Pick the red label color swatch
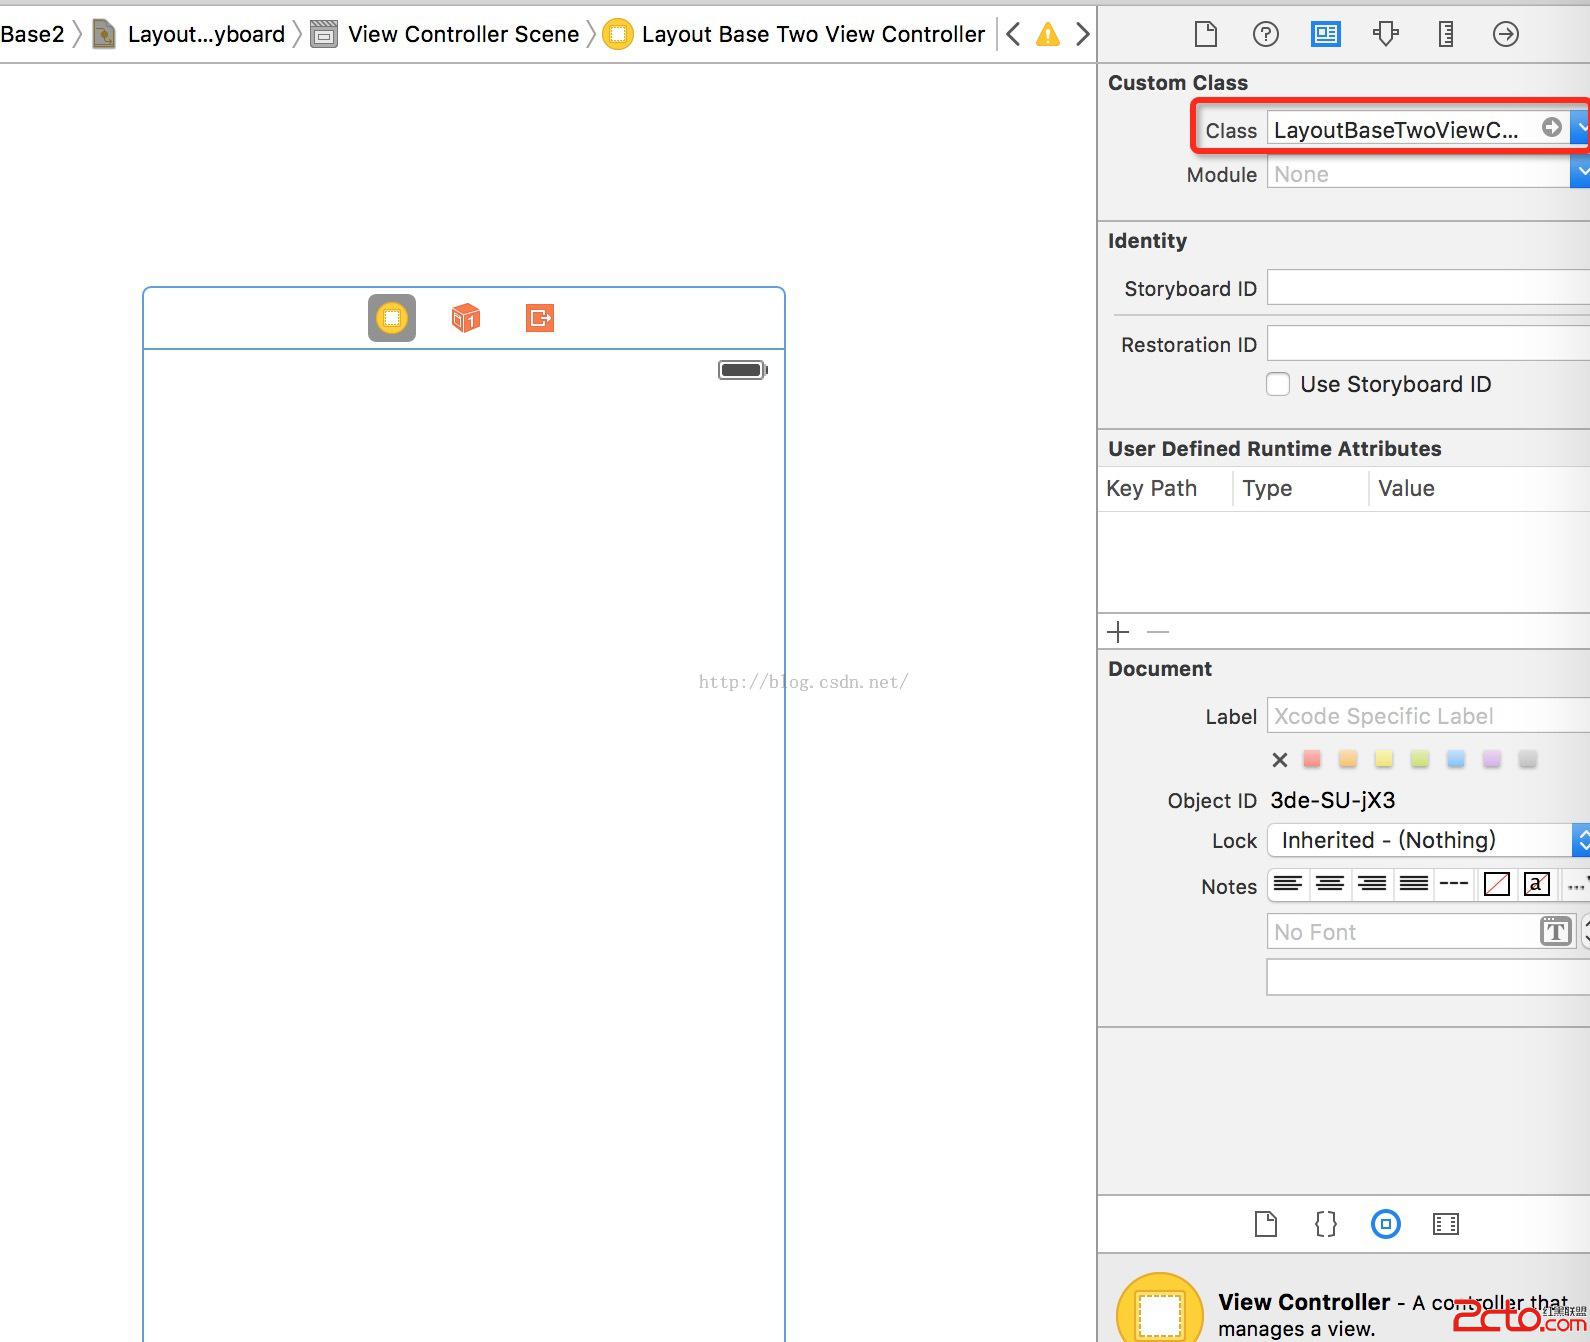 pyautogui.click(x=1312, y=760)
